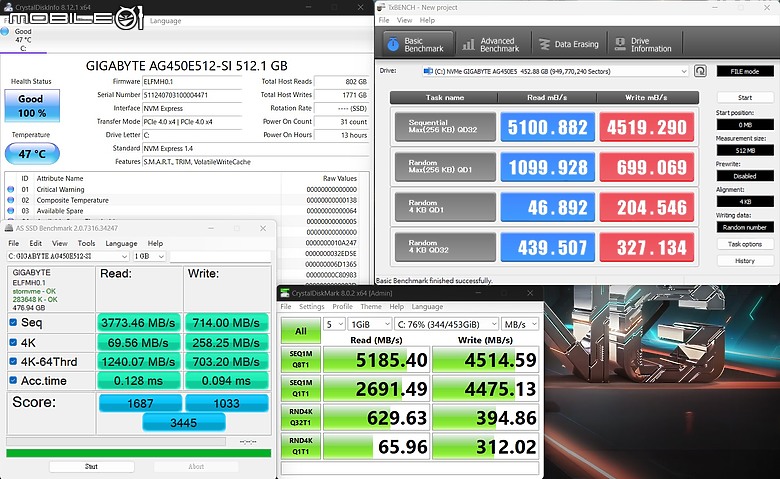This screenshot has height=479, width=780.
Task: Click the Start position 0 MB field
Action: pos(745,125)
